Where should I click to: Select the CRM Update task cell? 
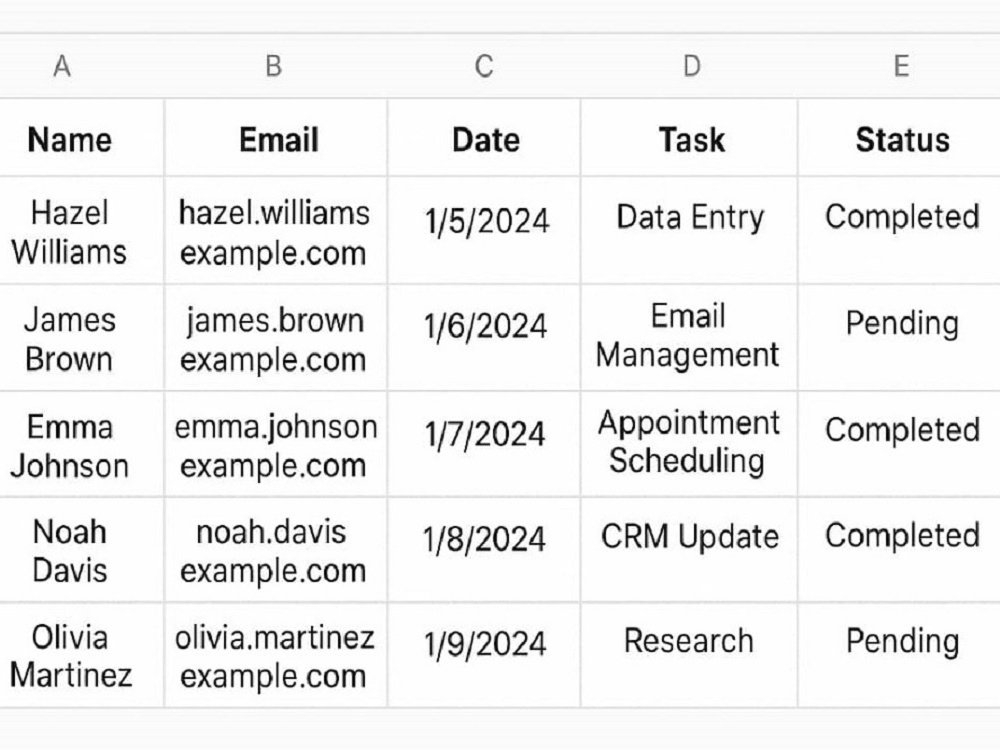690,550
